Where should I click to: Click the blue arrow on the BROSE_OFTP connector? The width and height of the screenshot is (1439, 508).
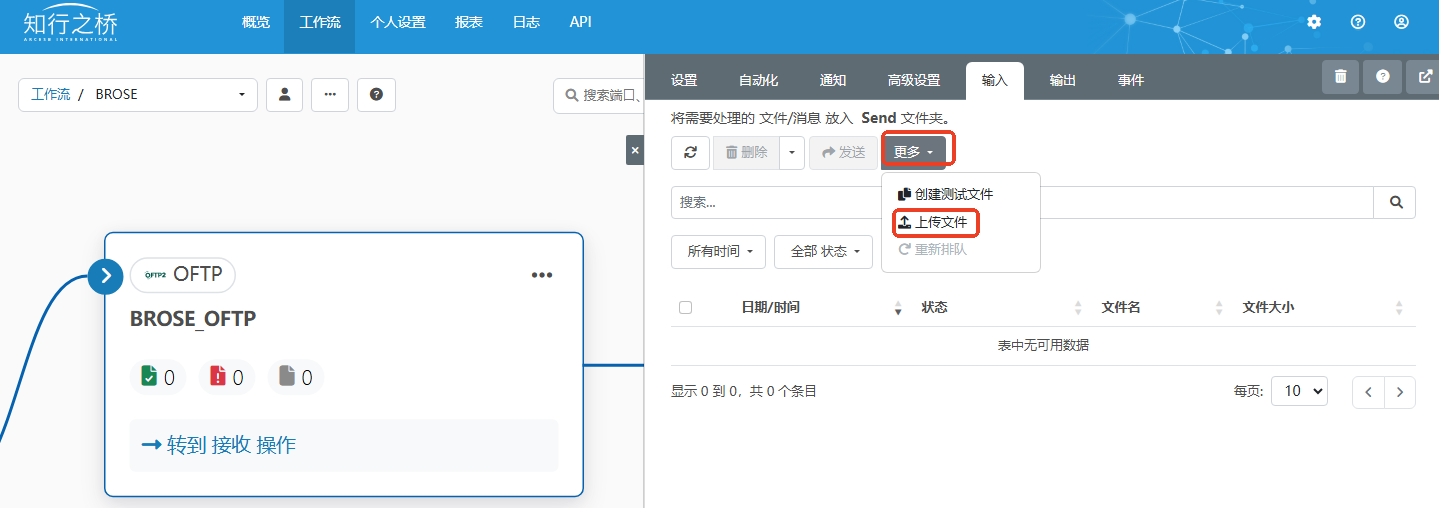(106, 275)
